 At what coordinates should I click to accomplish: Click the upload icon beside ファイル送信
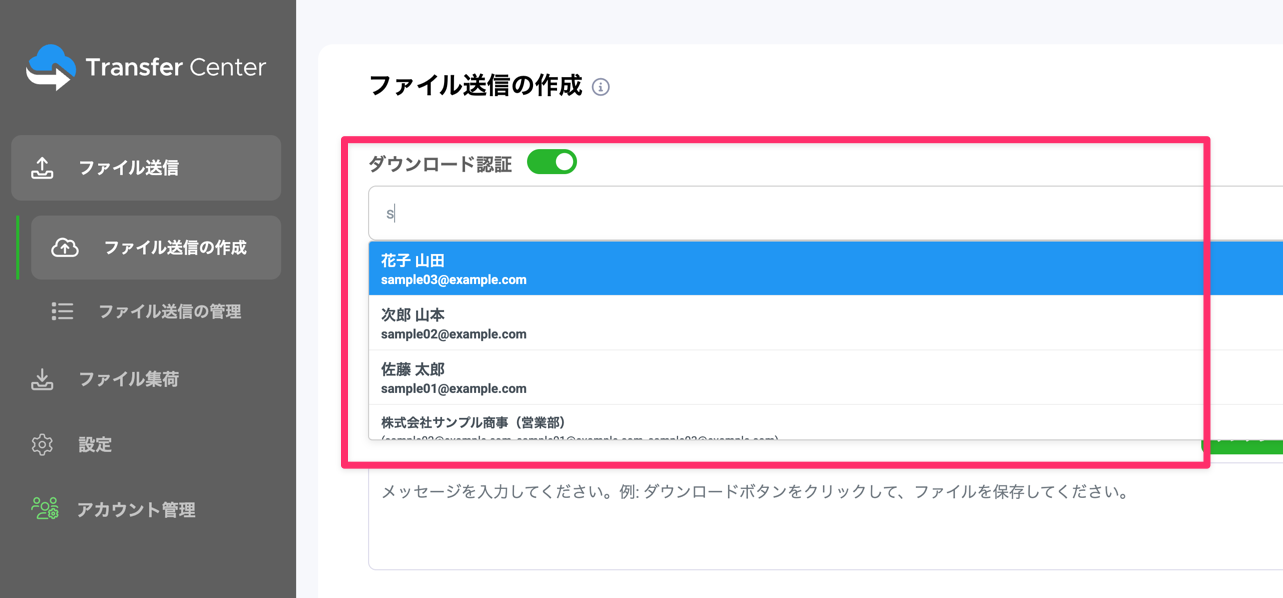click(x=43, y=167)
